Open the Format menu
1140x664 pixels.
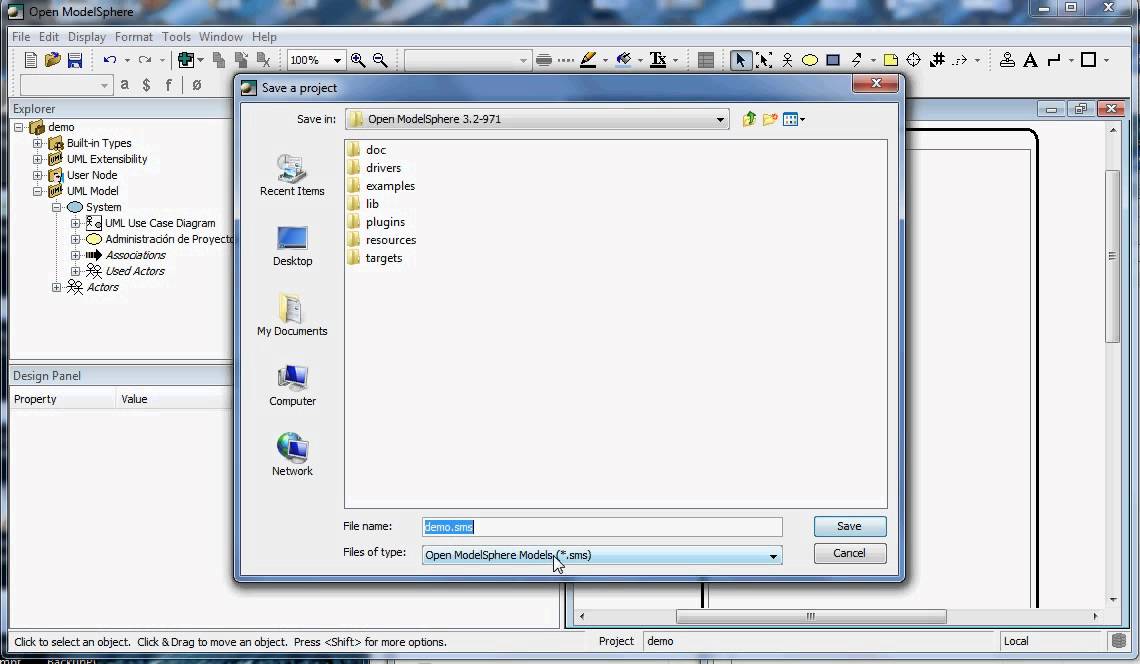coord(134,36)
